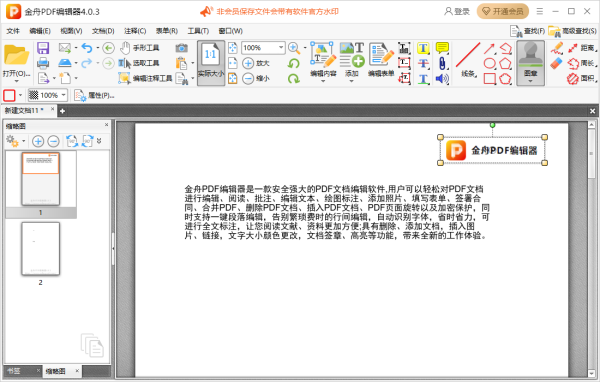The height and width of the screenshot is (382, 600).
Task: Rotate the page counterclockwise with the upper green arrow
Action: tap(293, 63)
